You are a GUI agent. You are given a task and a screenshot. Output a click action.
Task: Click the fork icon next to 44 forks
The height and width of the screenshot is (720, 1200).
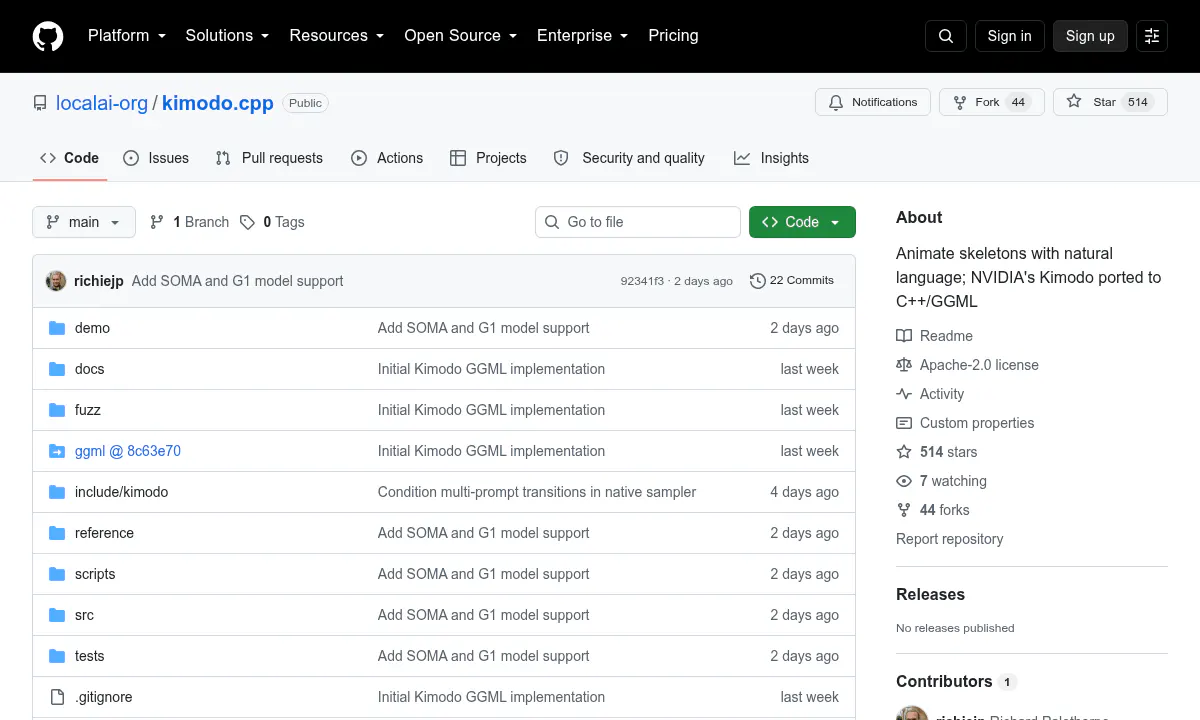point(904,510)
